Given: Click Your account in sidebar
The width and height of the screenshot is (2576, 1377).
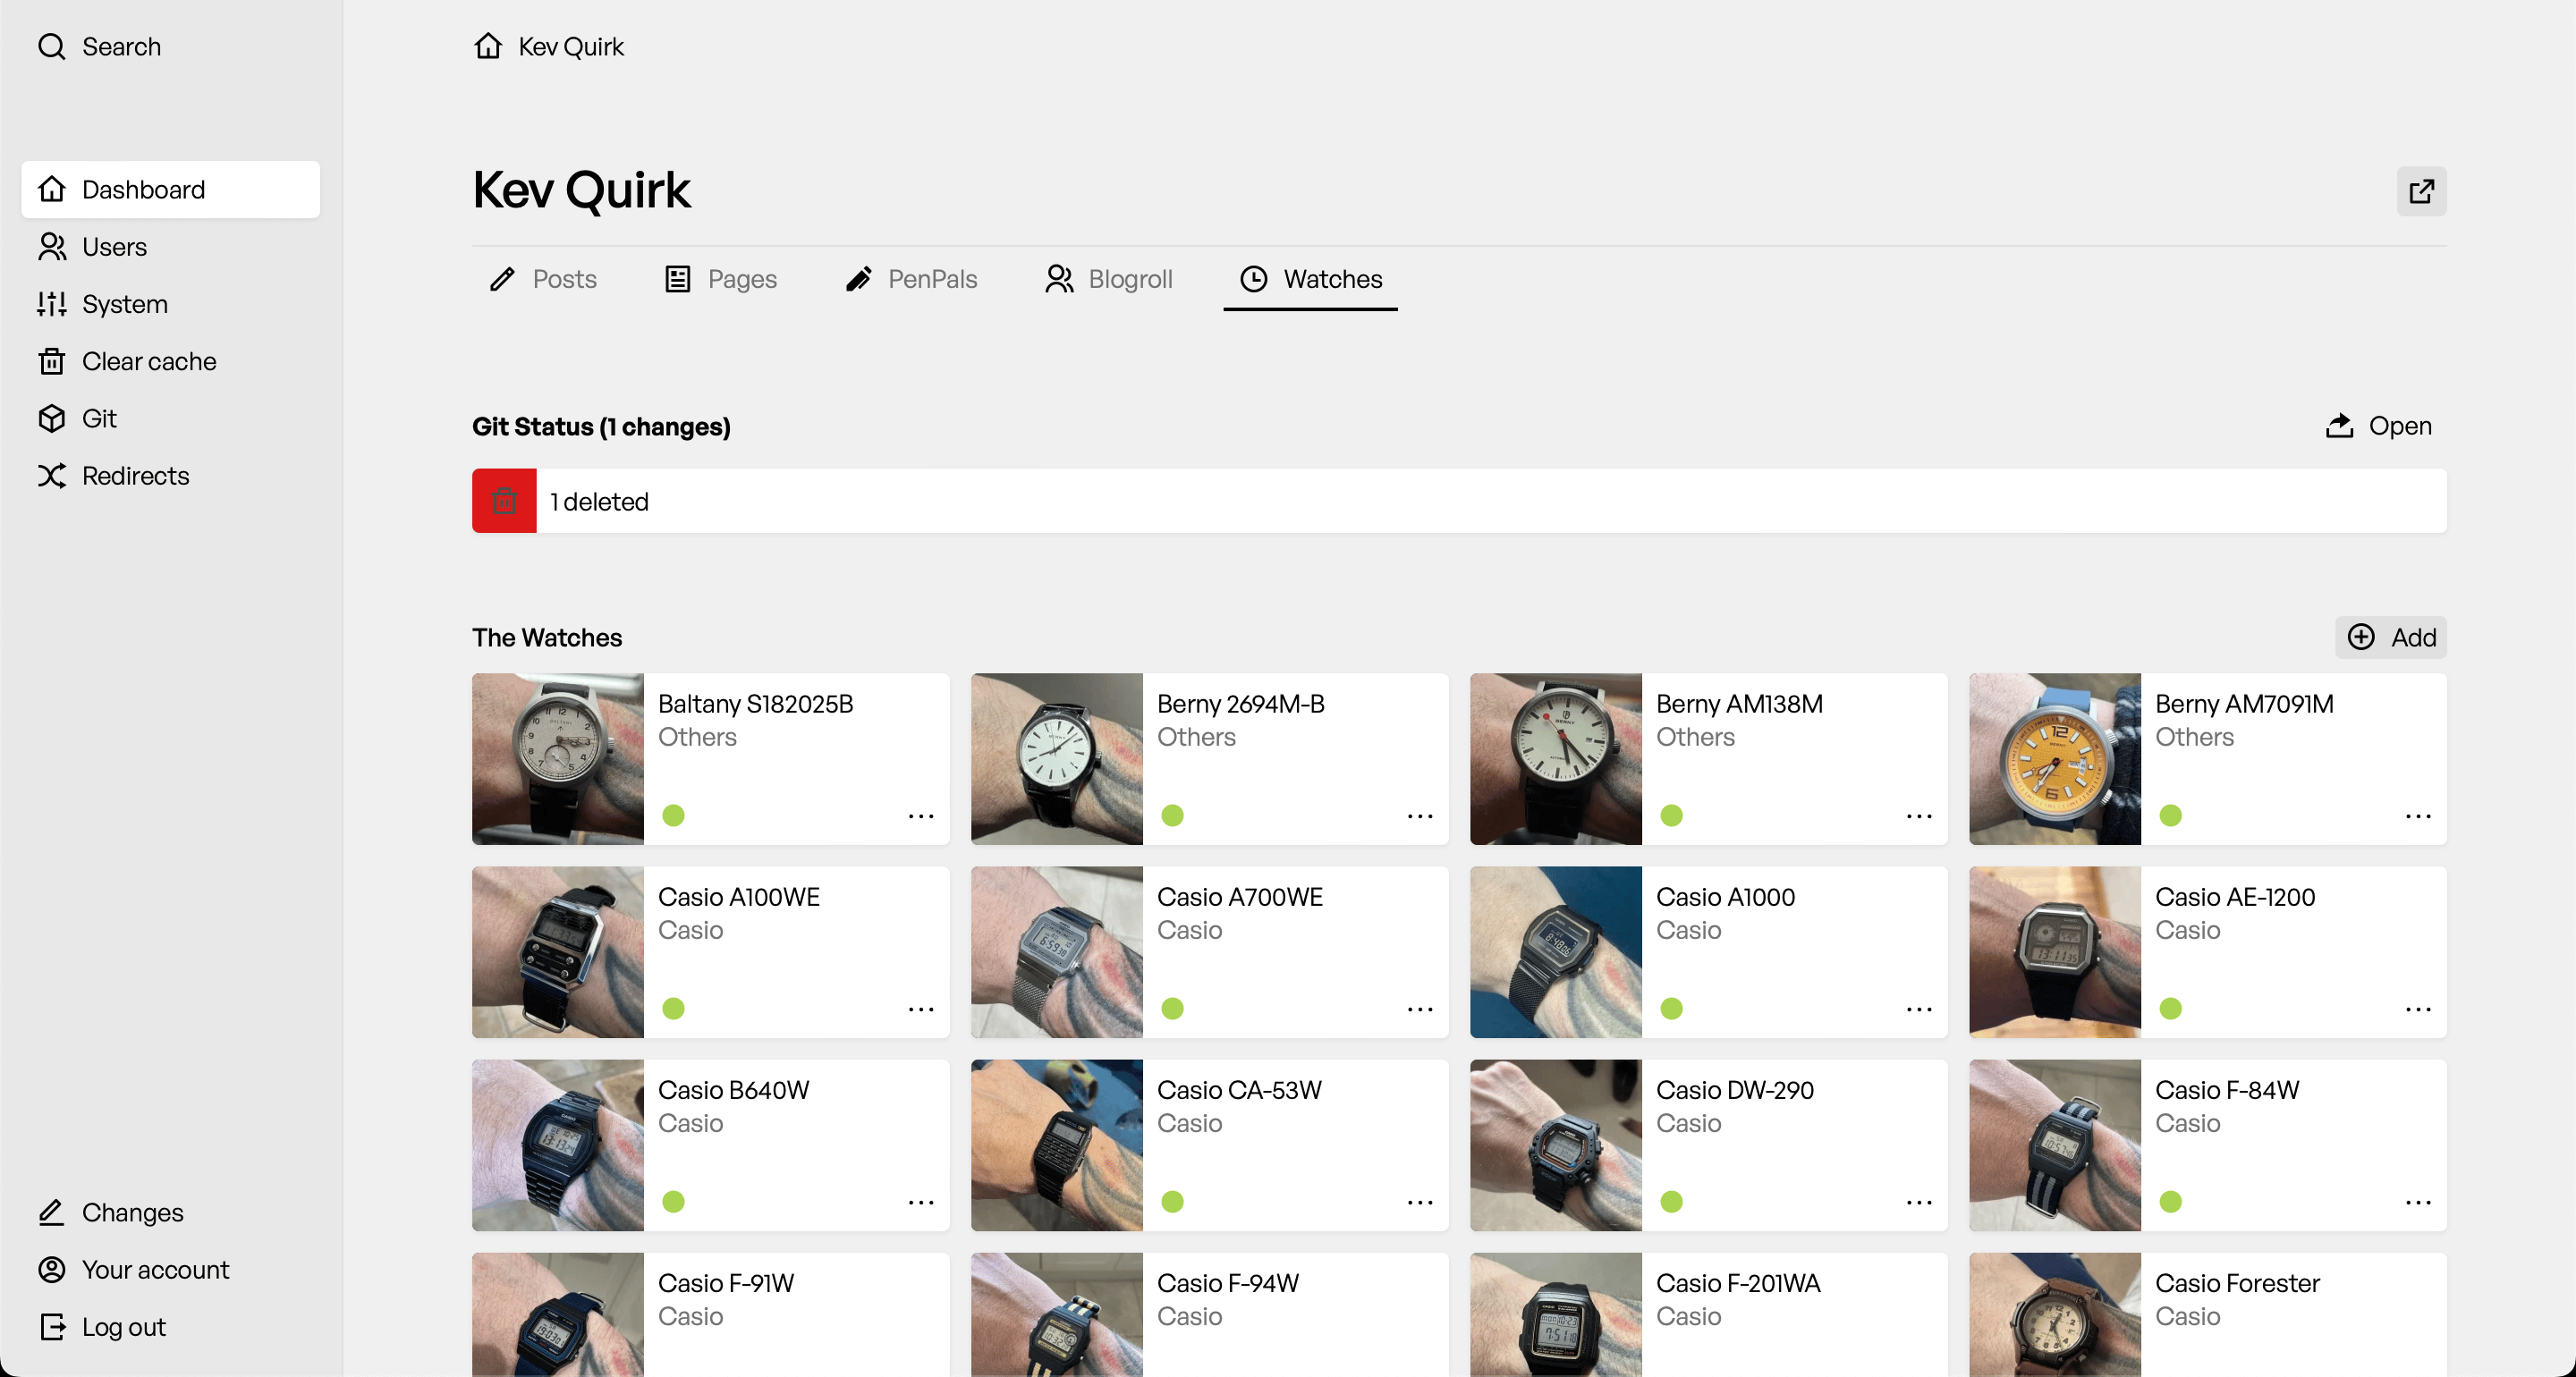Looking at the screenshot, I should [171, 1270].
